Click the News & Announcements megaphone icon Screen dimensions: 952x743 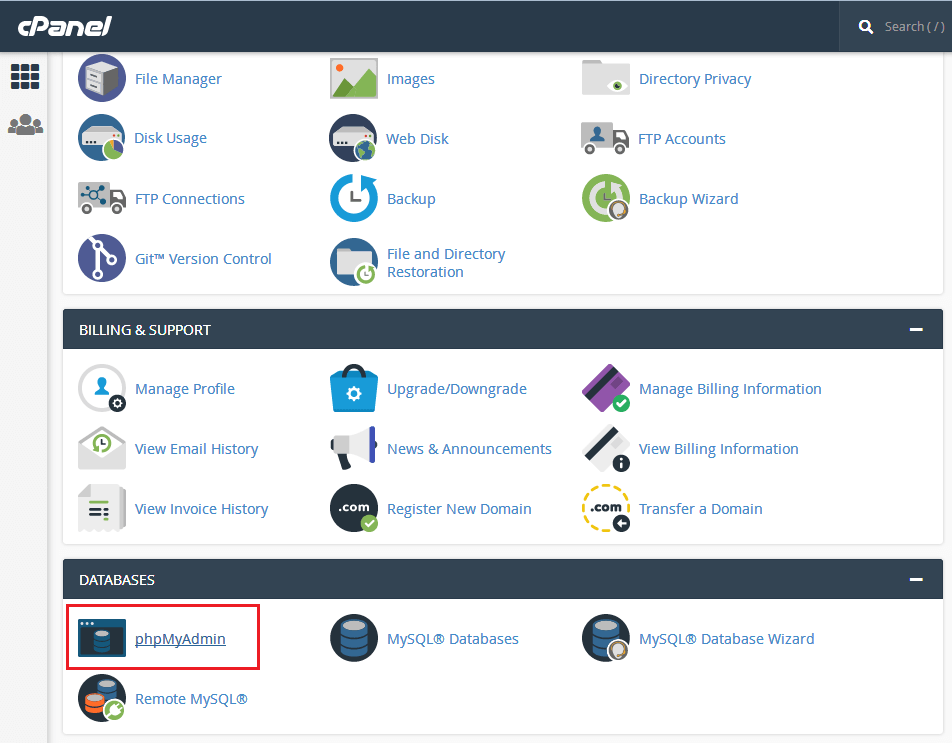coord(354,448)
